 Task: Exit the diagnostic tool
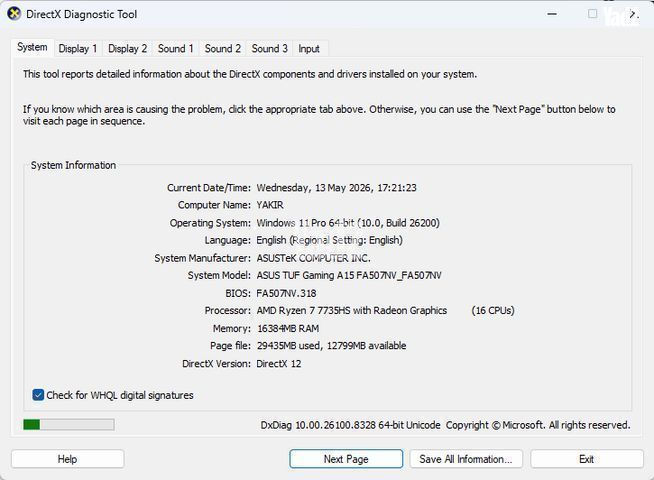586,459
